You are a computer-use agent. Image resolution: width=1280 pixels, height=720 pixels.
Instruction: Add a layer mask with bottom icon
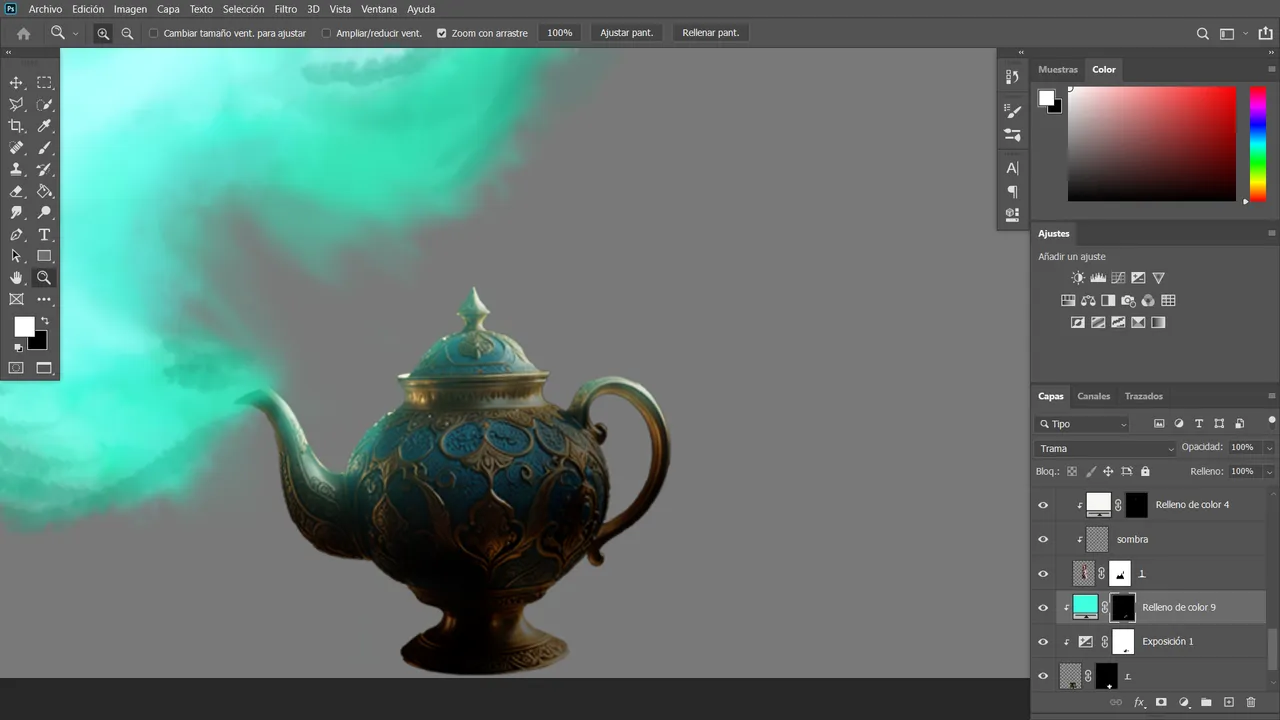point(1161,703)
